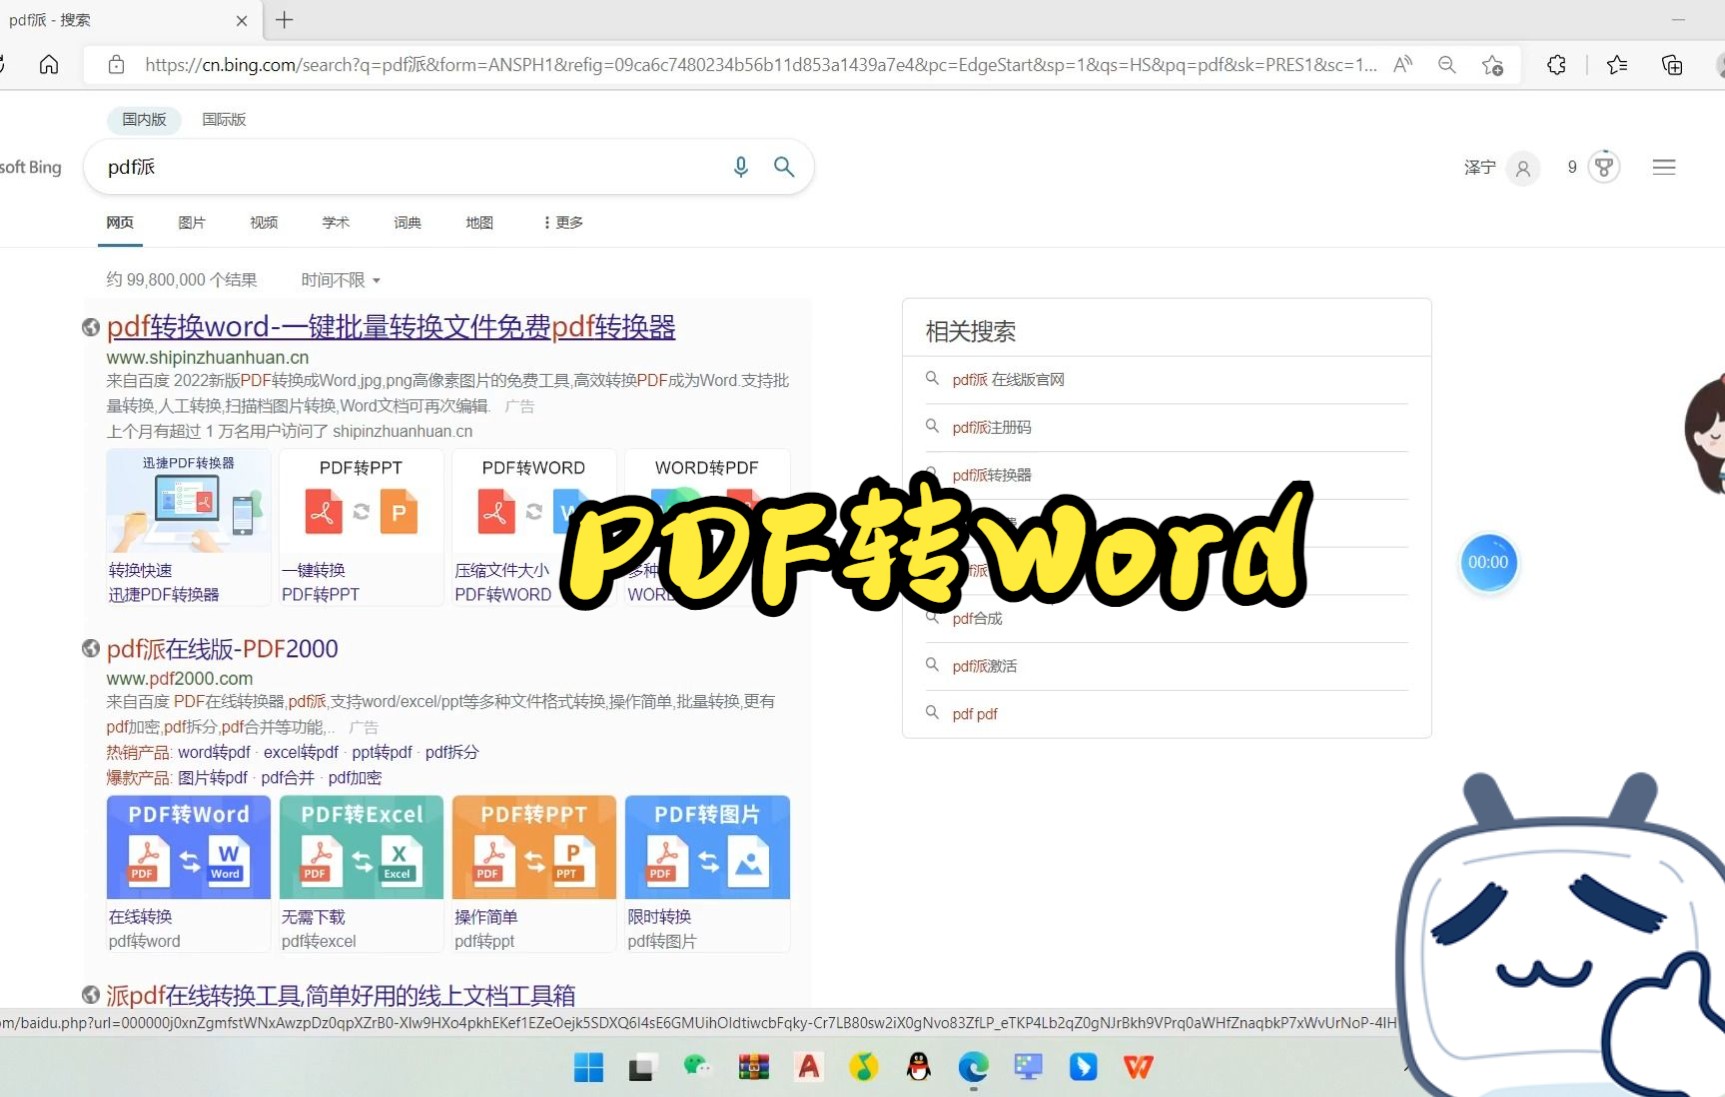Click the pdf合并 product link
The width and height of the screenshot is (1725, 1097).
[x=288, y=778]
